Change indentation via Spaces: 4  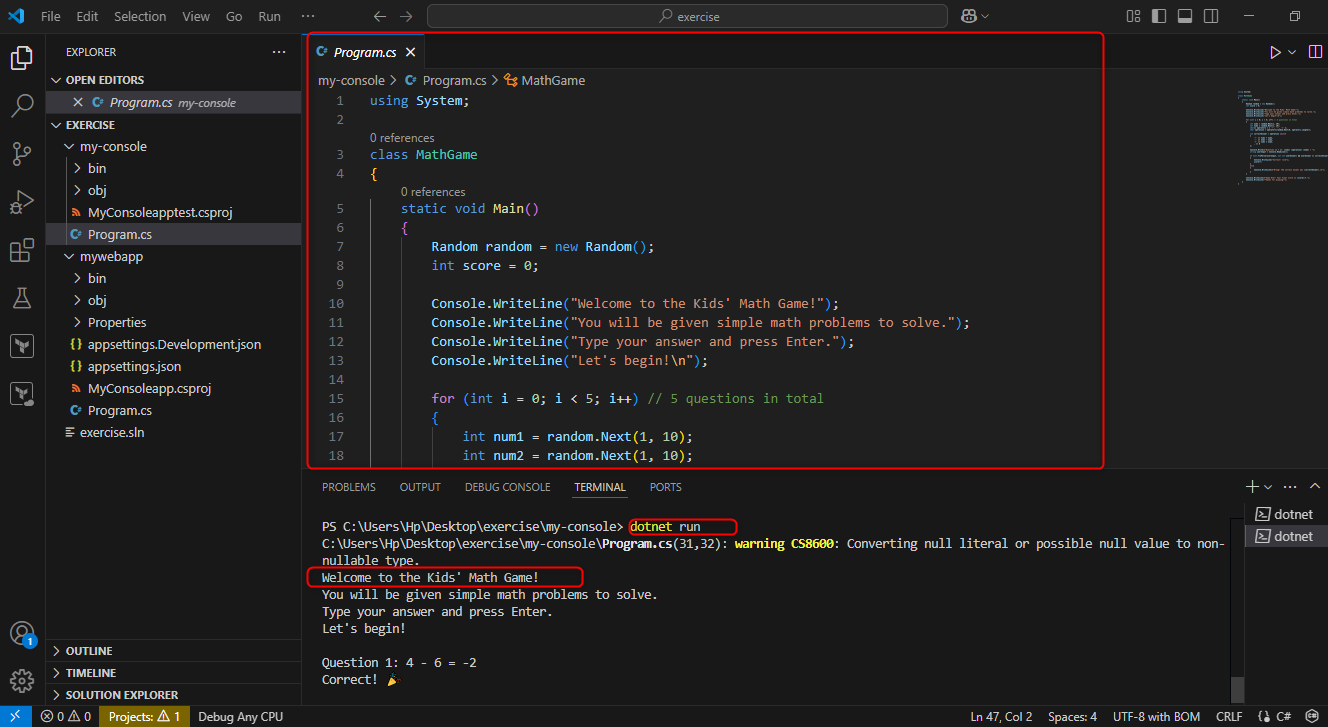click(x=1072, y=716)
